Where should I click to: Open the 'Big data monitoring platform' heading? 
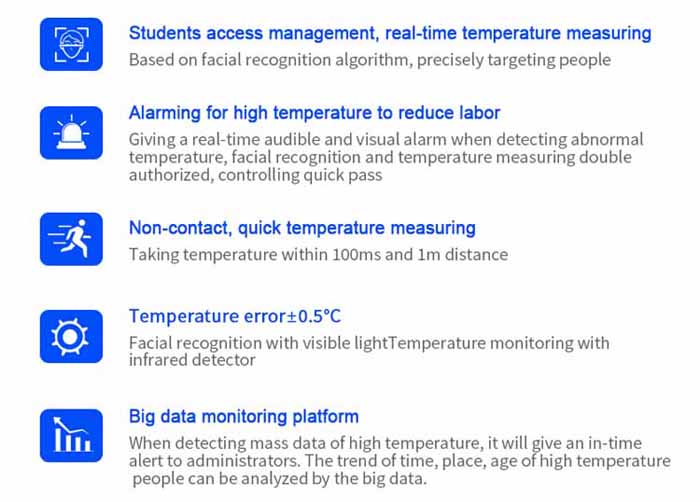pyautogui.click(x=243, y=416)
